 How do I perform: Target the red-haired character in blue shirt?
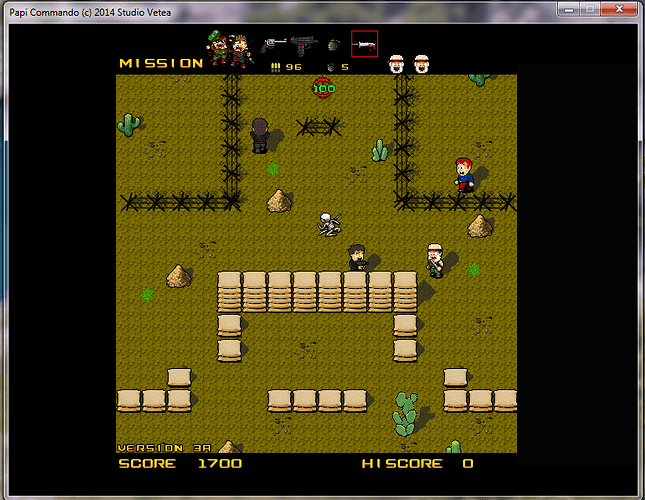pos(463,174)
